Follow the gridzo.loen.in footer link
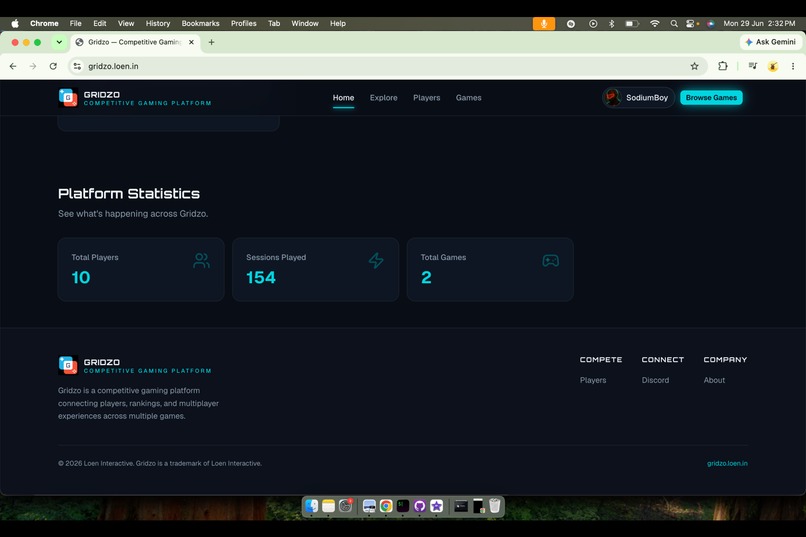Screen dimensions: 806x537 [727, 464]
